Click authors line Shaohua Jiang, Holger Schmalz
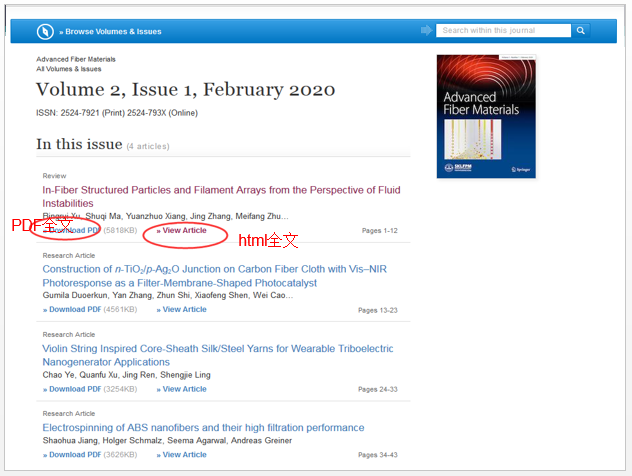Screen dimensions: 632x476 [x=167, y=441]
